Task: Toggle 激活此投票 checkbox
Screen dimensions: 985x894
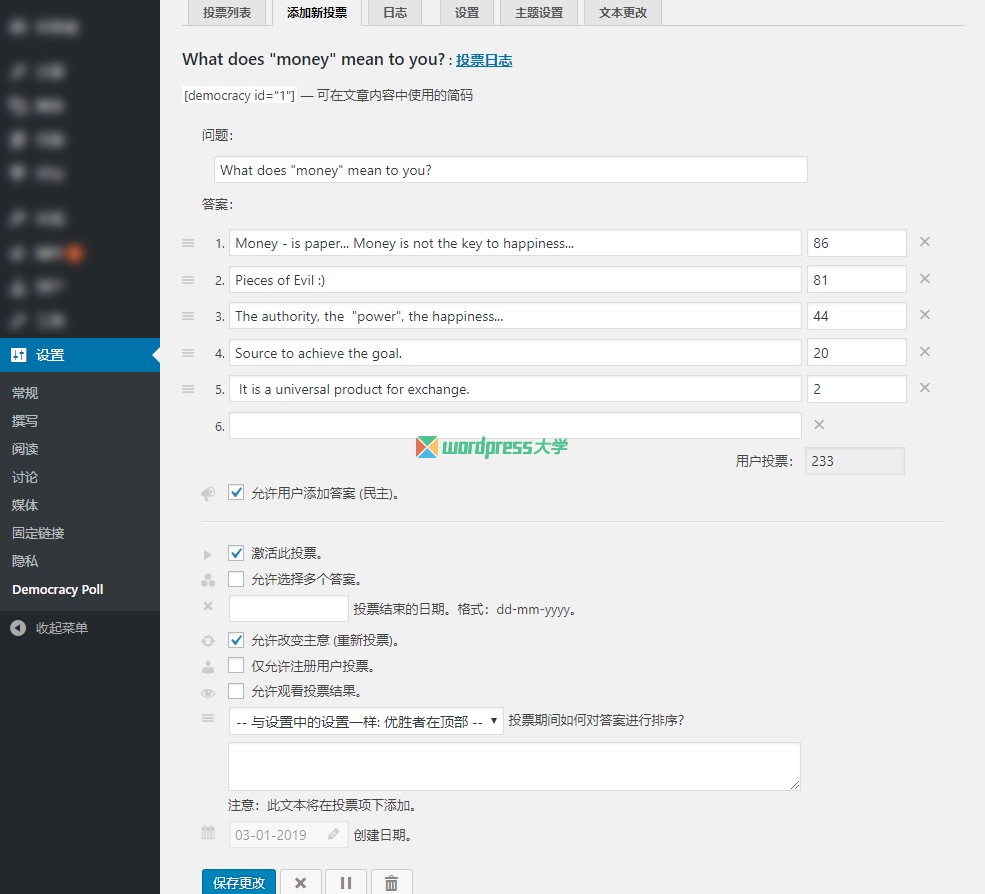Action: coord(236,553)
